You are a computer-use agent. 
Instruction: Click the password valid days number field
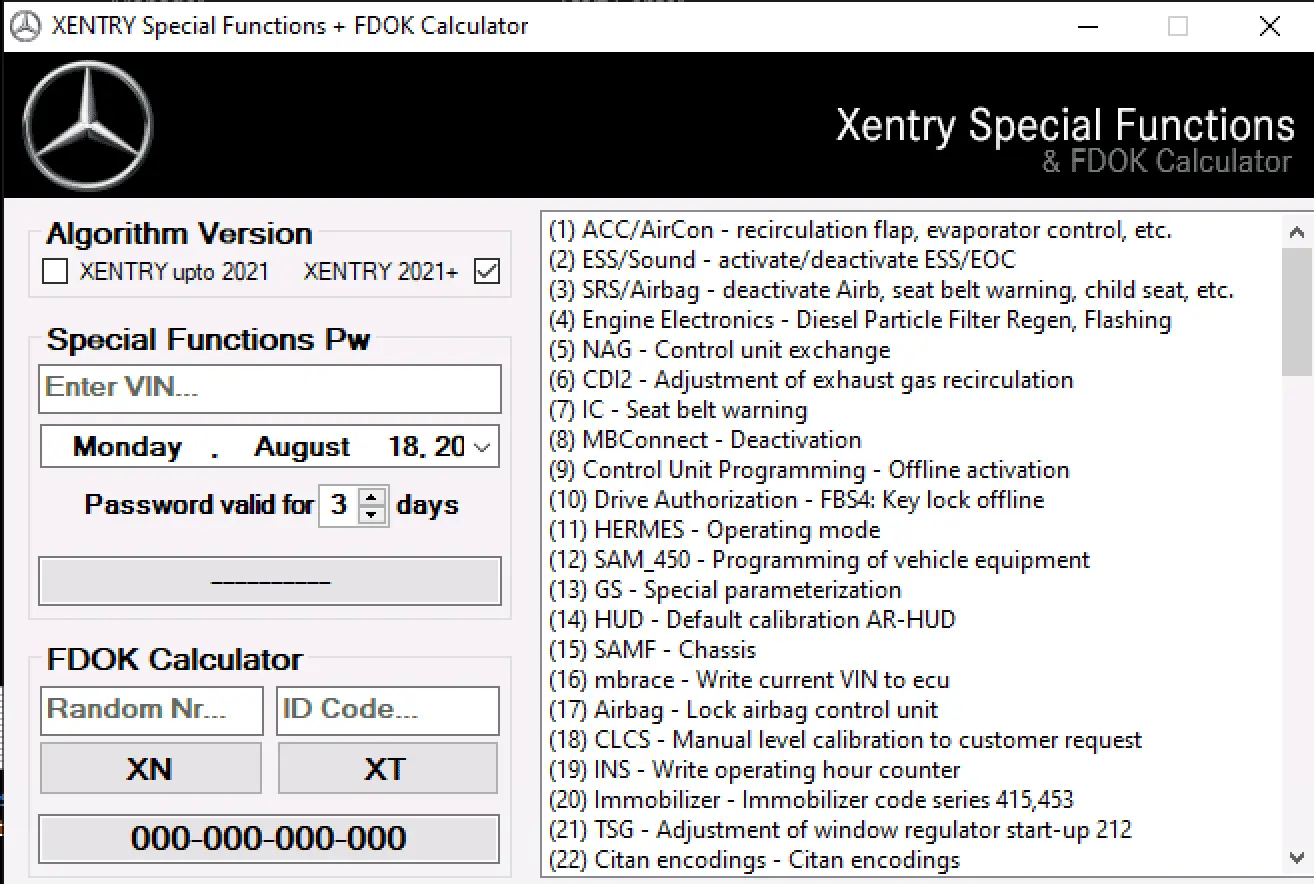338,505
